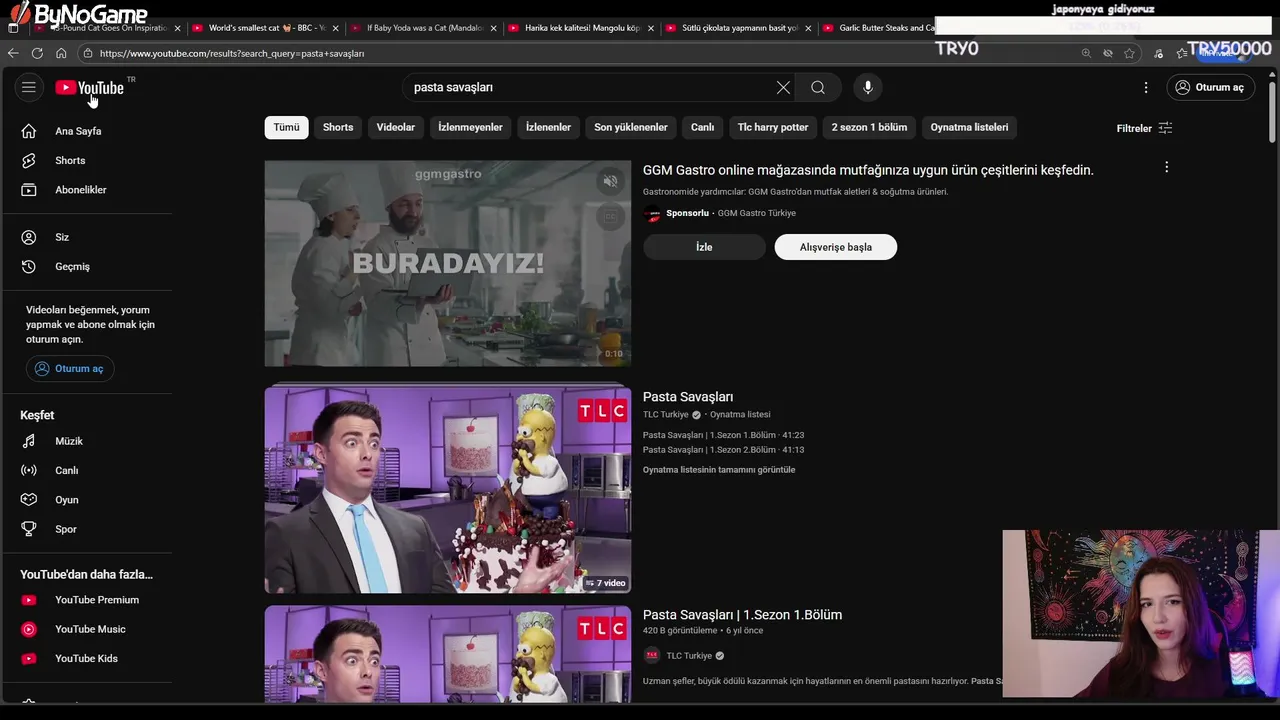Open Pasta Savaşları 1.Sezon 2.Bölüm playlist entry

click(x=723, y=450)
